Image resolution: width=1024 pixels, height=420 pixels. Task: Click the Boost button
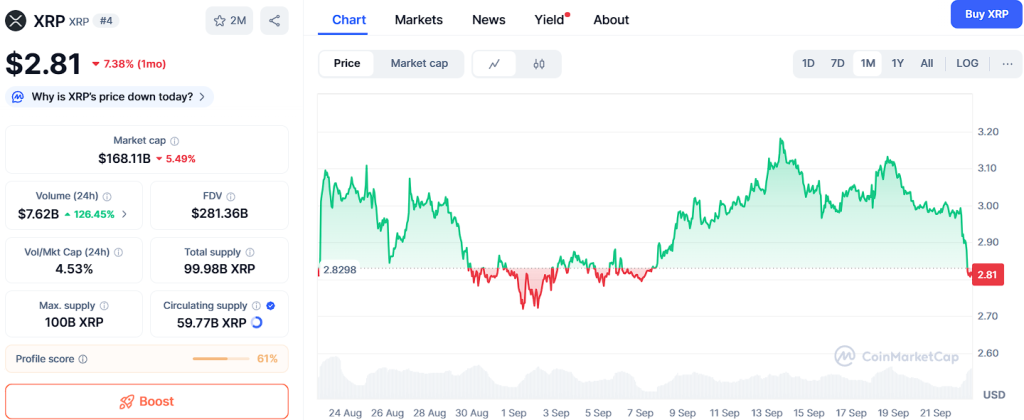[x=147, y=401]
